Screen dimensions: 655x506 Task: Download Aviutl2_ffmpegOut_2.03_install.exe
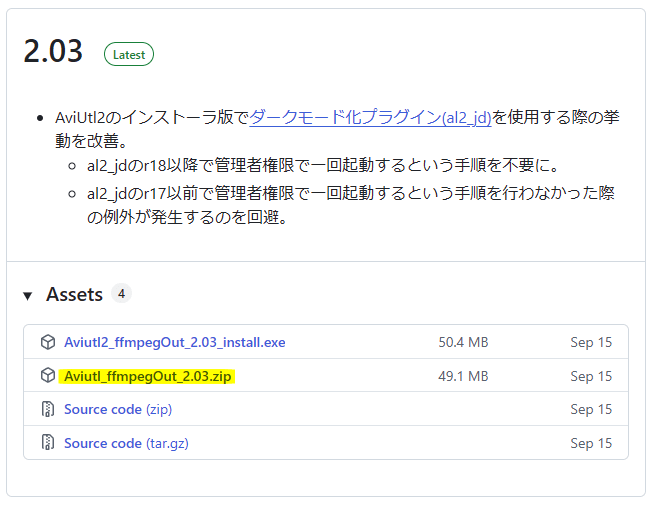(x=174, y=343)
